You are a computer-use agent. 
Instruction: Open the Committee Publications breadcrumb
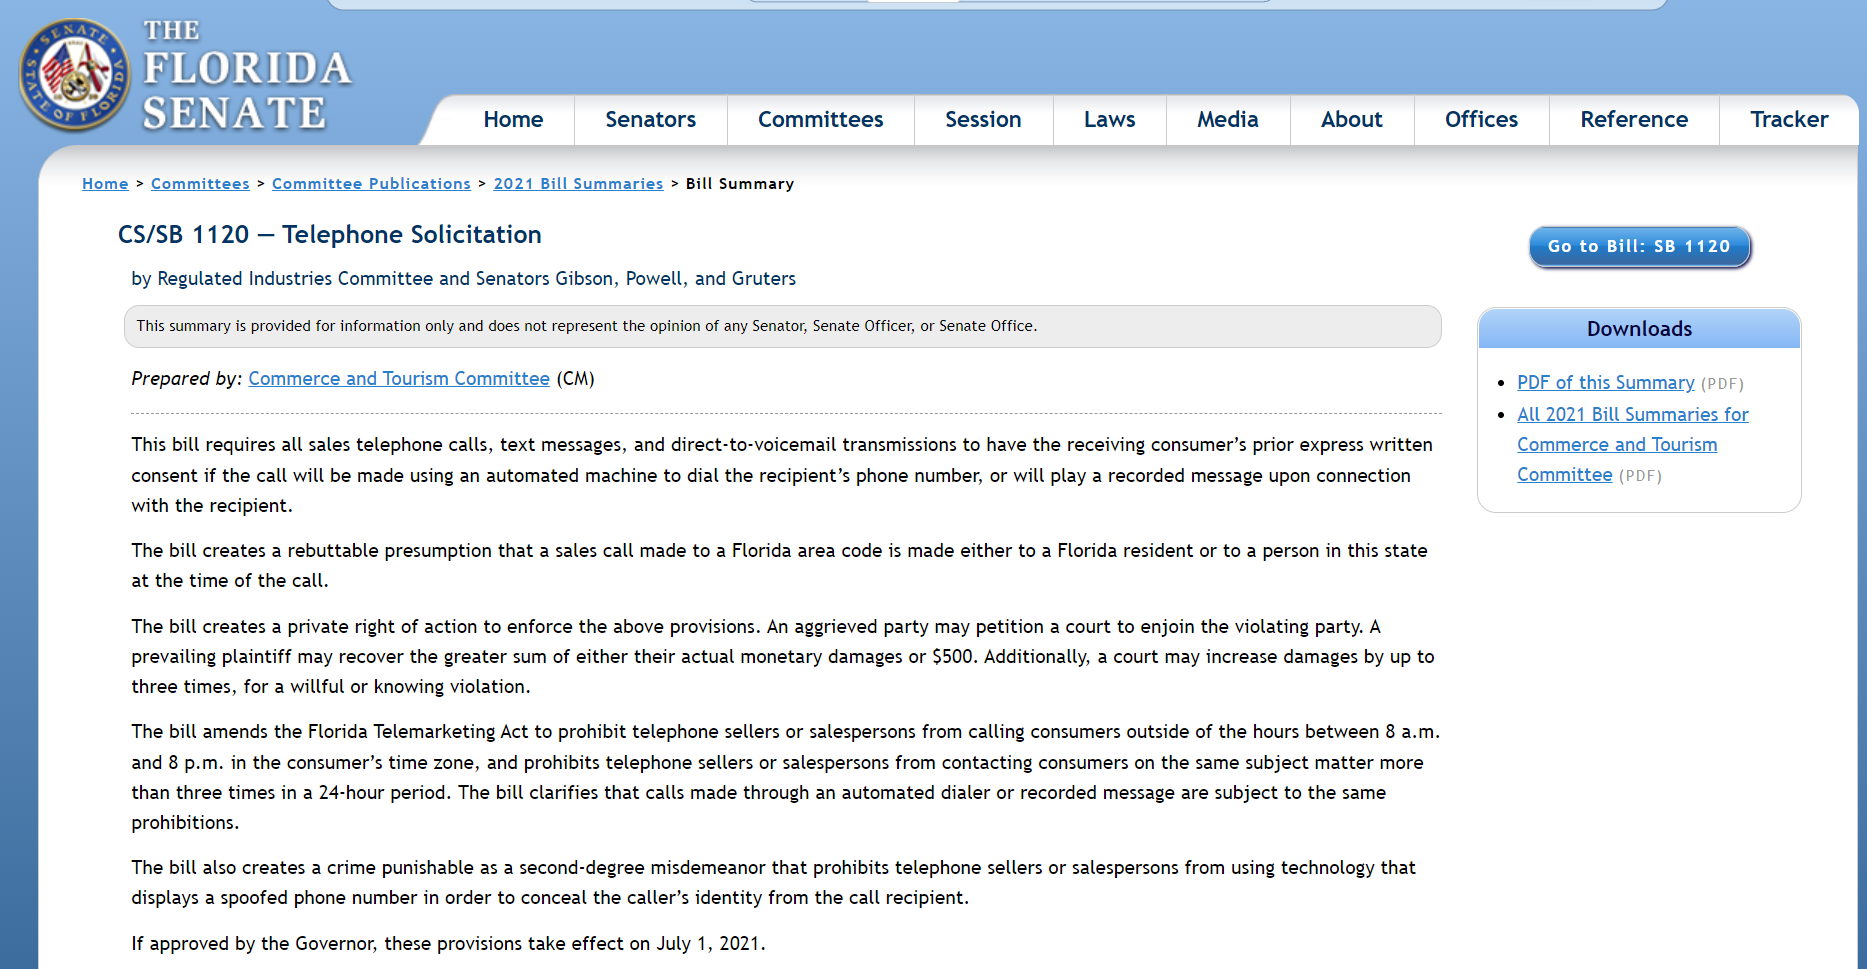click(x=371, y=184)
